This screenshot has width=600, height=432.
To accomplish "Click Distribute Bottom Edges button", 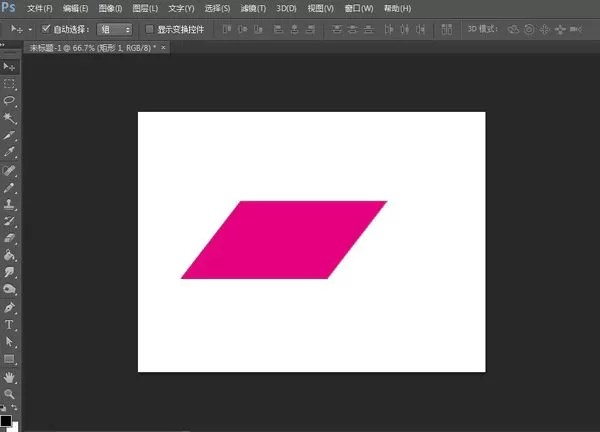I will 368,29.
